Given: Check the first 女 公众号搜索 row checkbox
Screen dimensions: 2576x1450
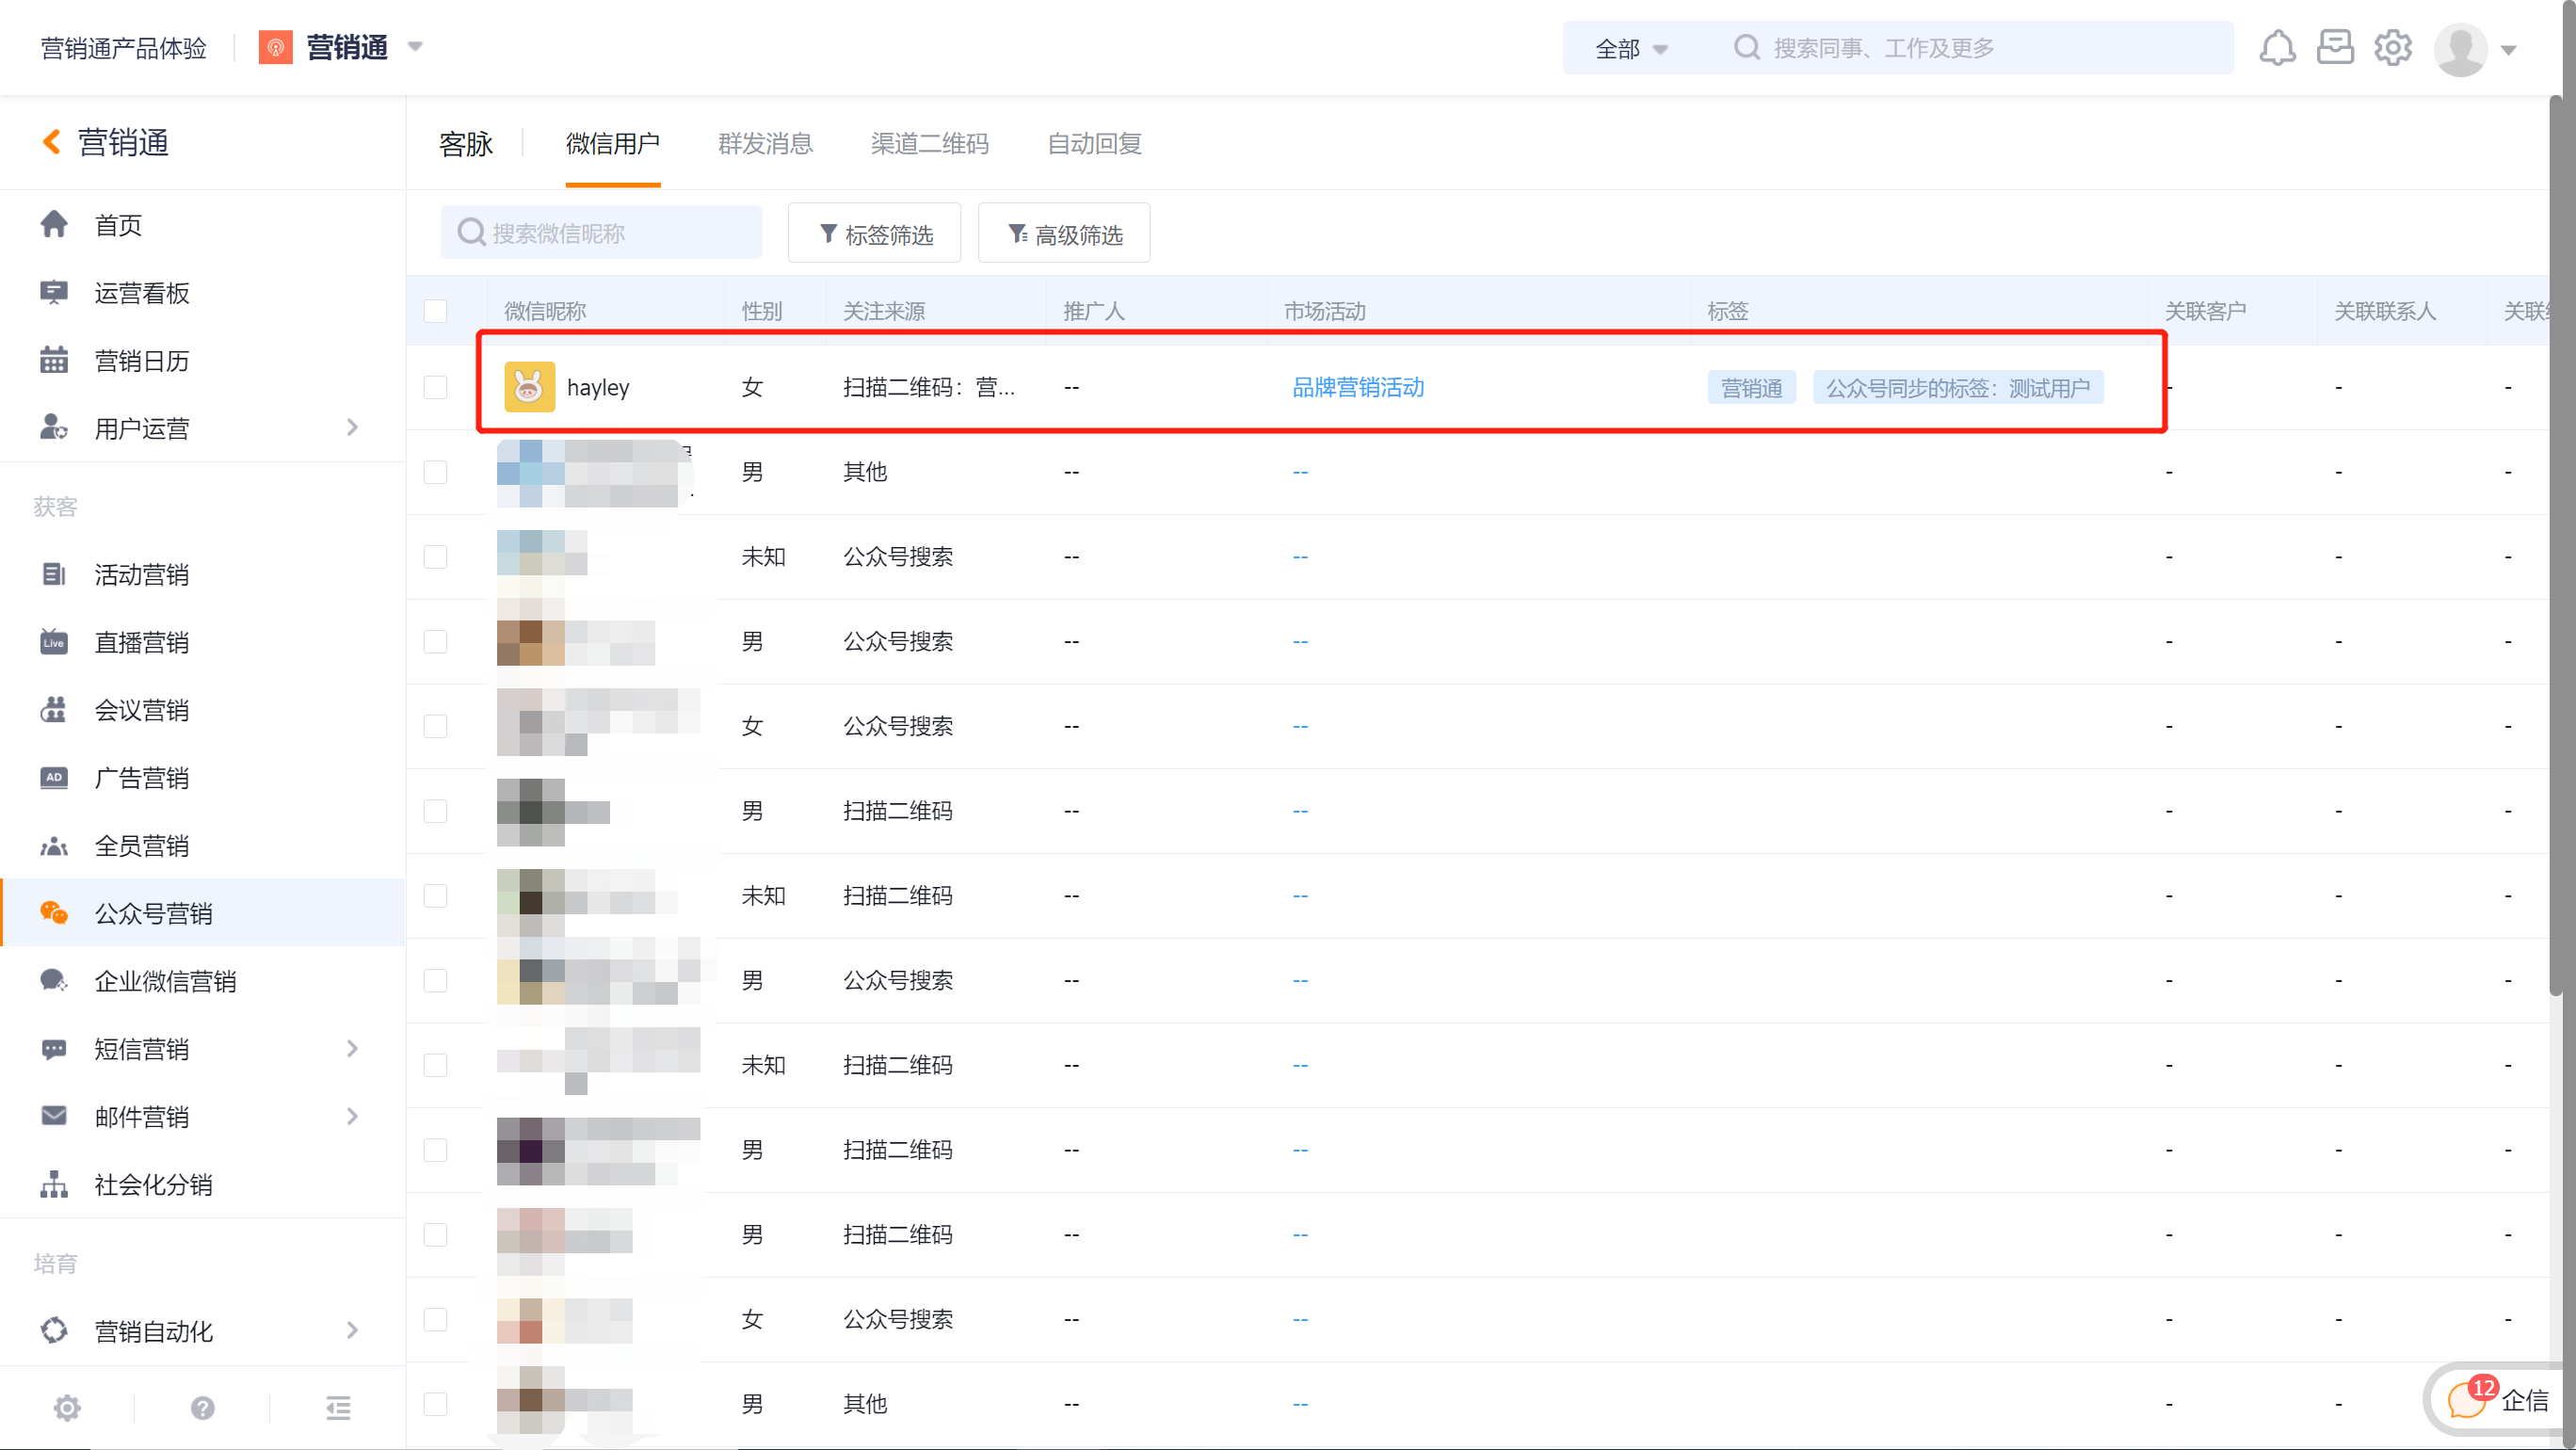Looking at the screenshot, I should [x=435, y=726].
